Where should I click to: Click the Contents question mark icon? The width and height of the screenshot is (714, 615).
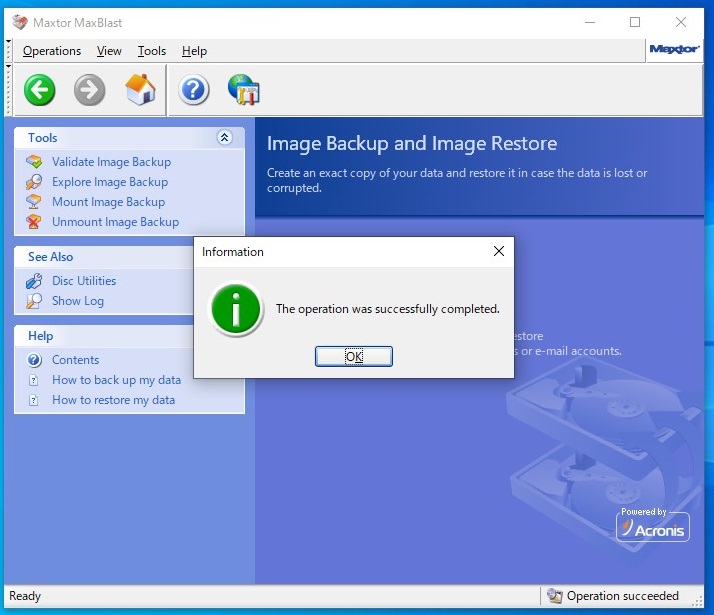pyautogui.click(x=34, y=360)
